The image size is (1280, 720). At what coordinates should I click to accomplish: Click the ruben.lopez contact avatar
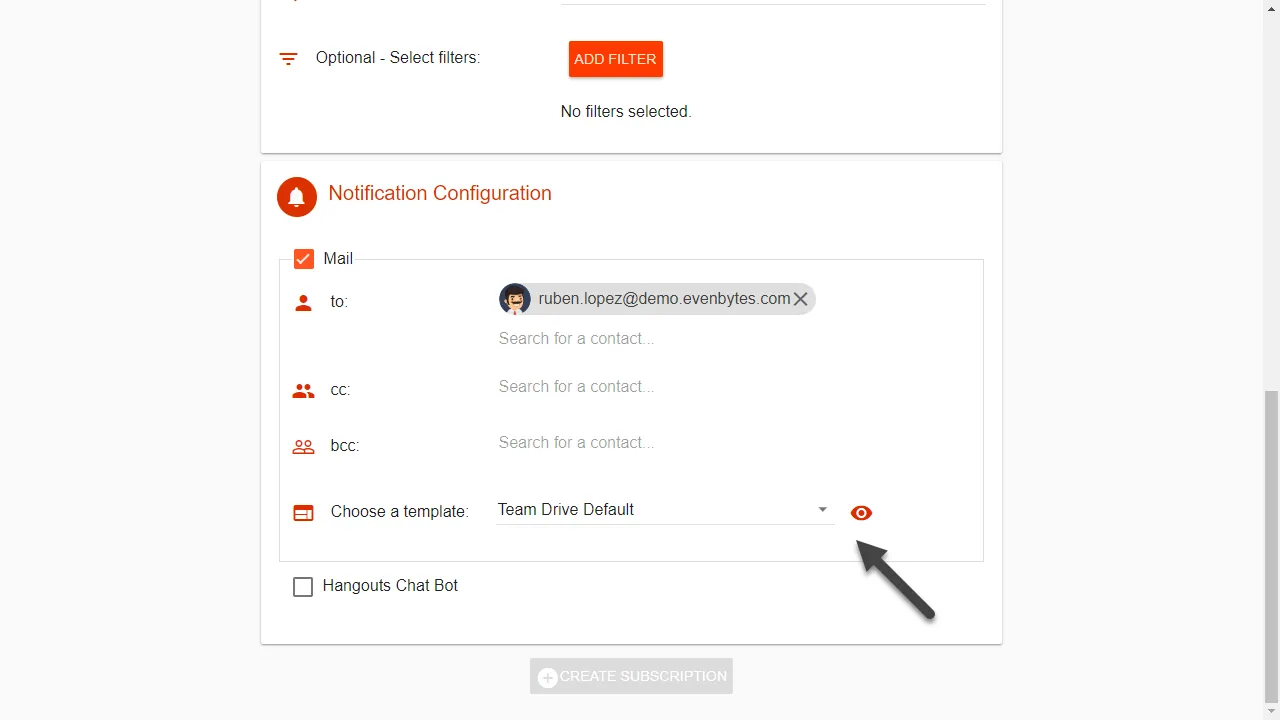[x=515, y=299]
